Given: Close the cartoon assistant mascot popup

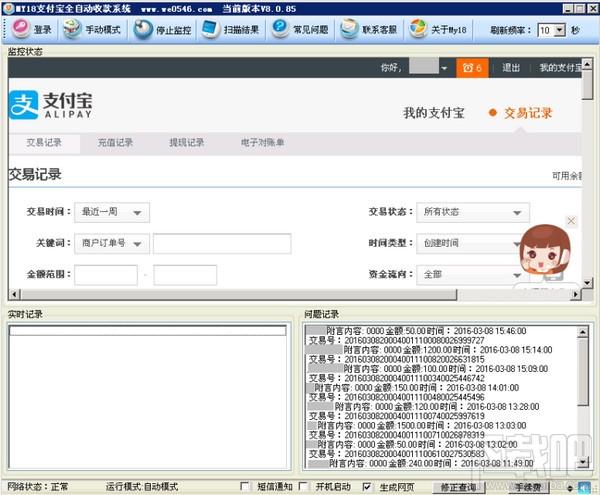Looking at the screenshot, I should click(x=571, y=221).
